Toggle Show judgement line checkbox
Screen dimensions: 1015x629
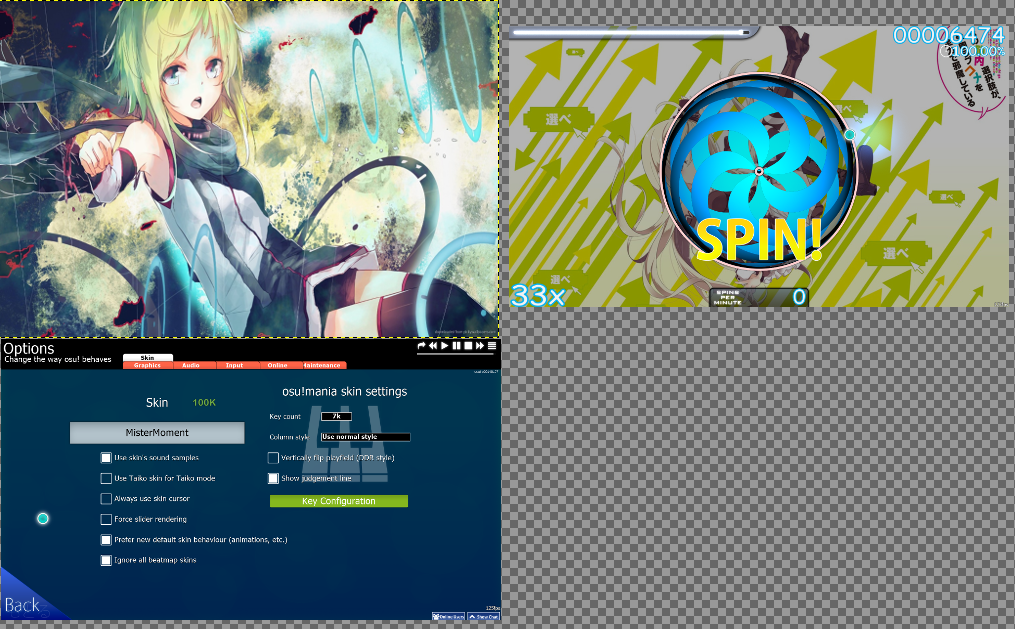click(273, 478)
